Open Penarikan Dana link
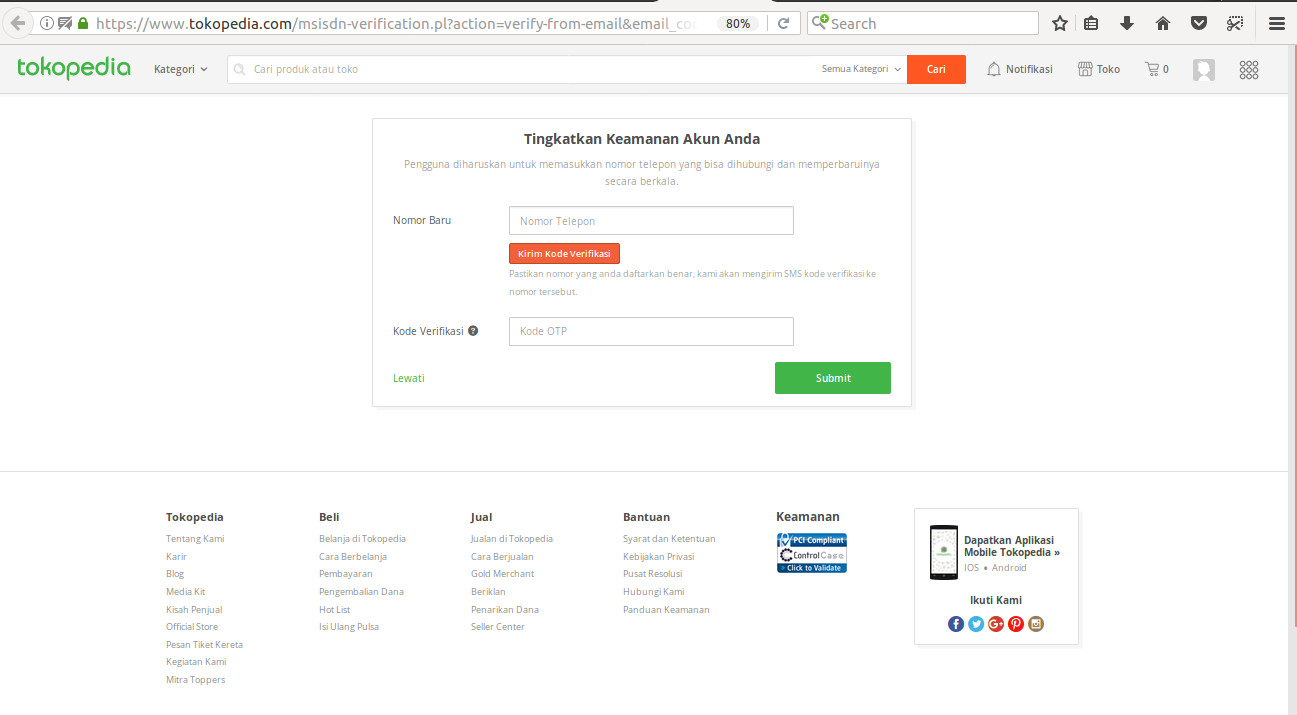 pos(505,609)
